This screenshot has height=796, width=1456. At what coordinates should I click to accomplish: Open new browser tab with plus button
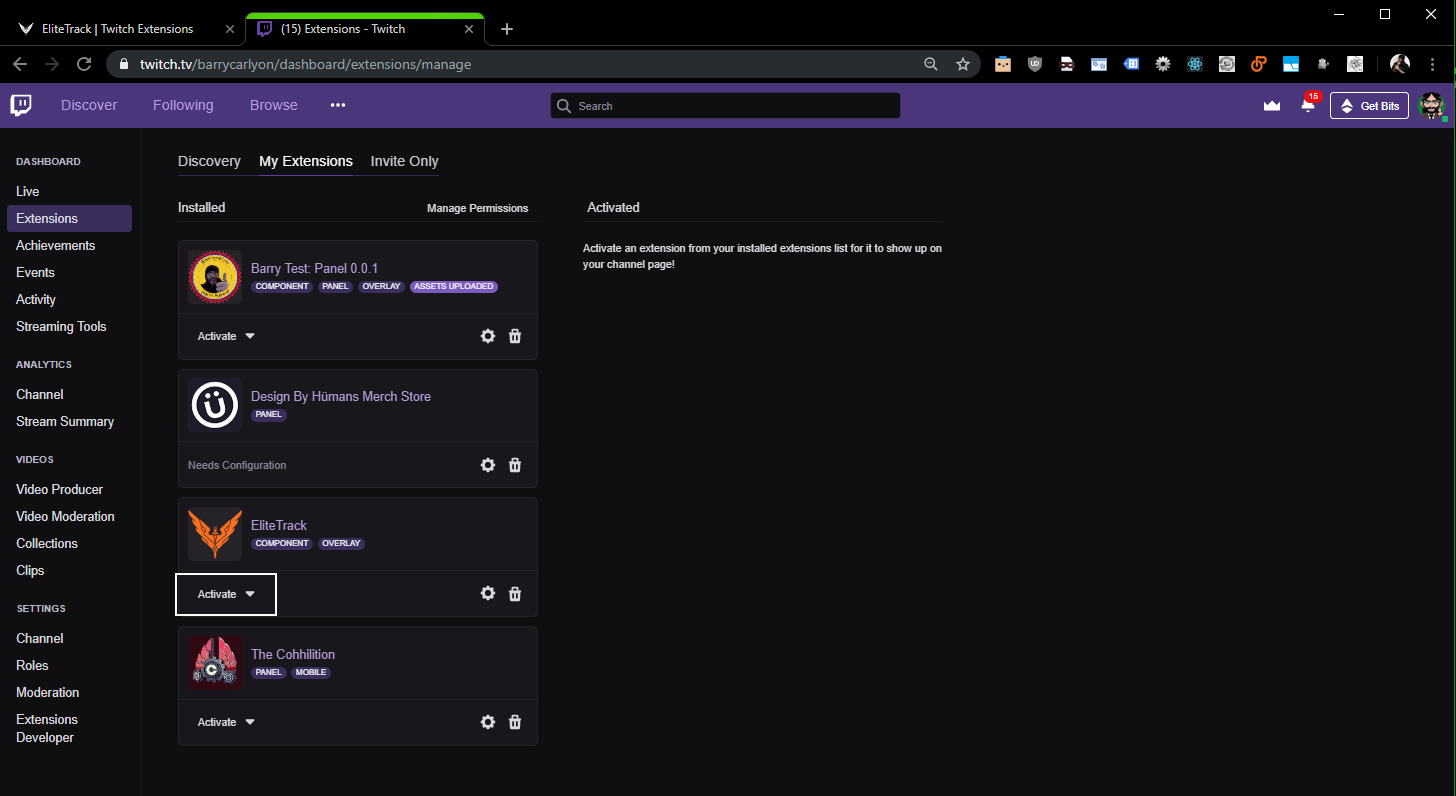tap(507, 29)
